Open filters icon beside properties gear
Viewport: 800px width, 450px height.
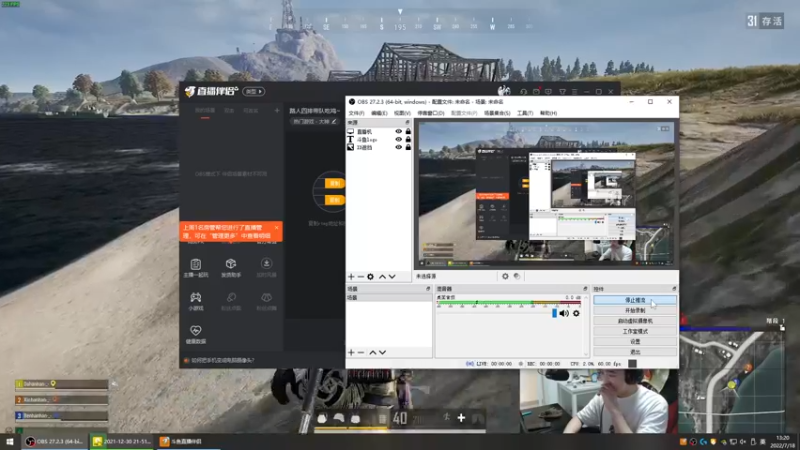click(517, 276)
